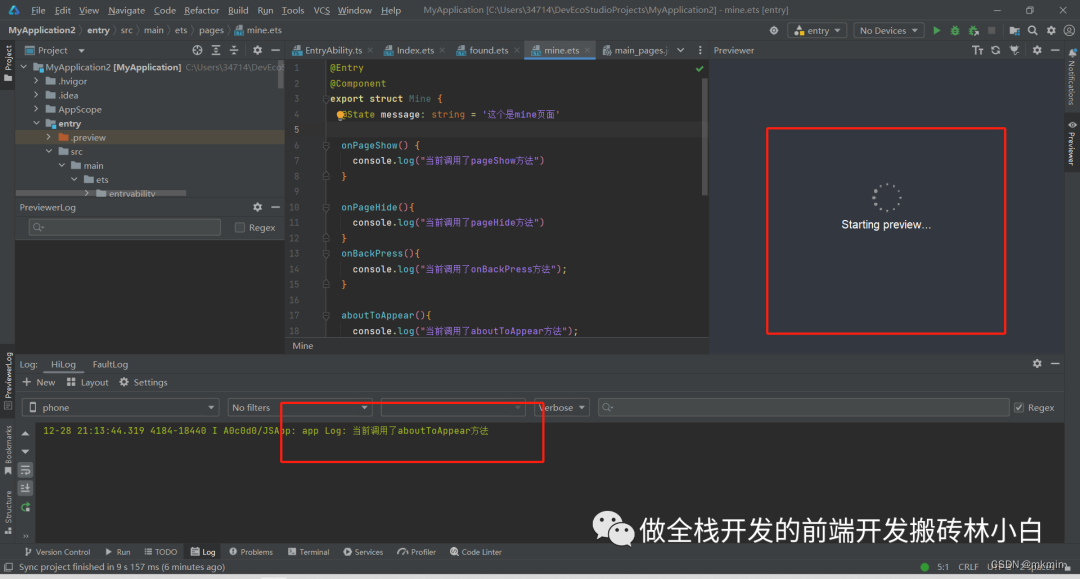Click Collapse All in Project panel
The image size is (1080, 579).
pyautogui.click(x=233, y=50)
